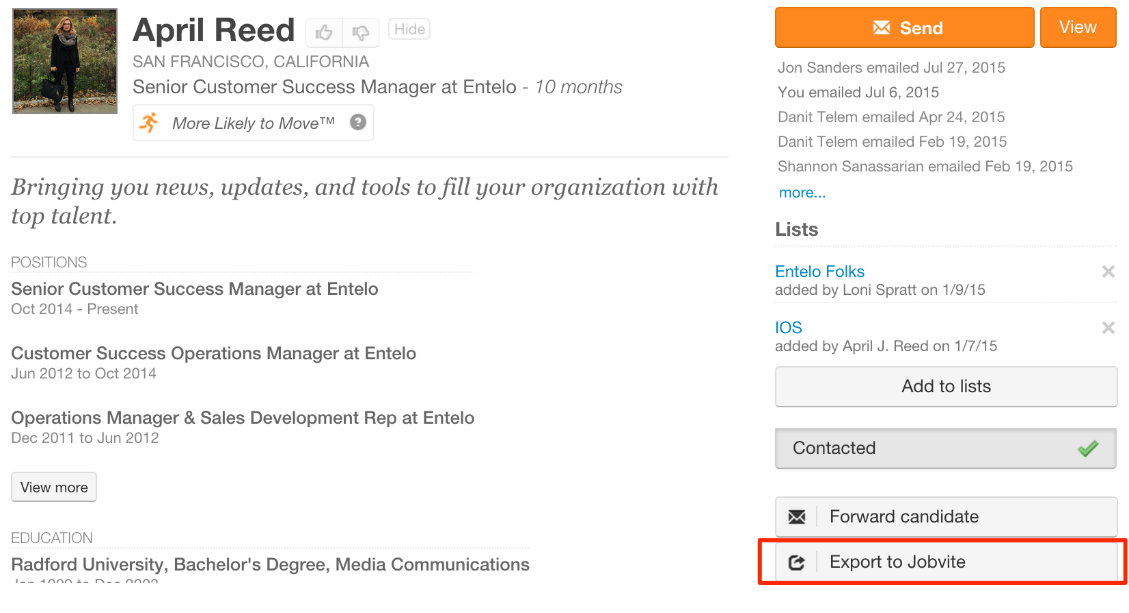Open April Reed's profile photo
This screenshot has width=1129, height=613.
65,61
